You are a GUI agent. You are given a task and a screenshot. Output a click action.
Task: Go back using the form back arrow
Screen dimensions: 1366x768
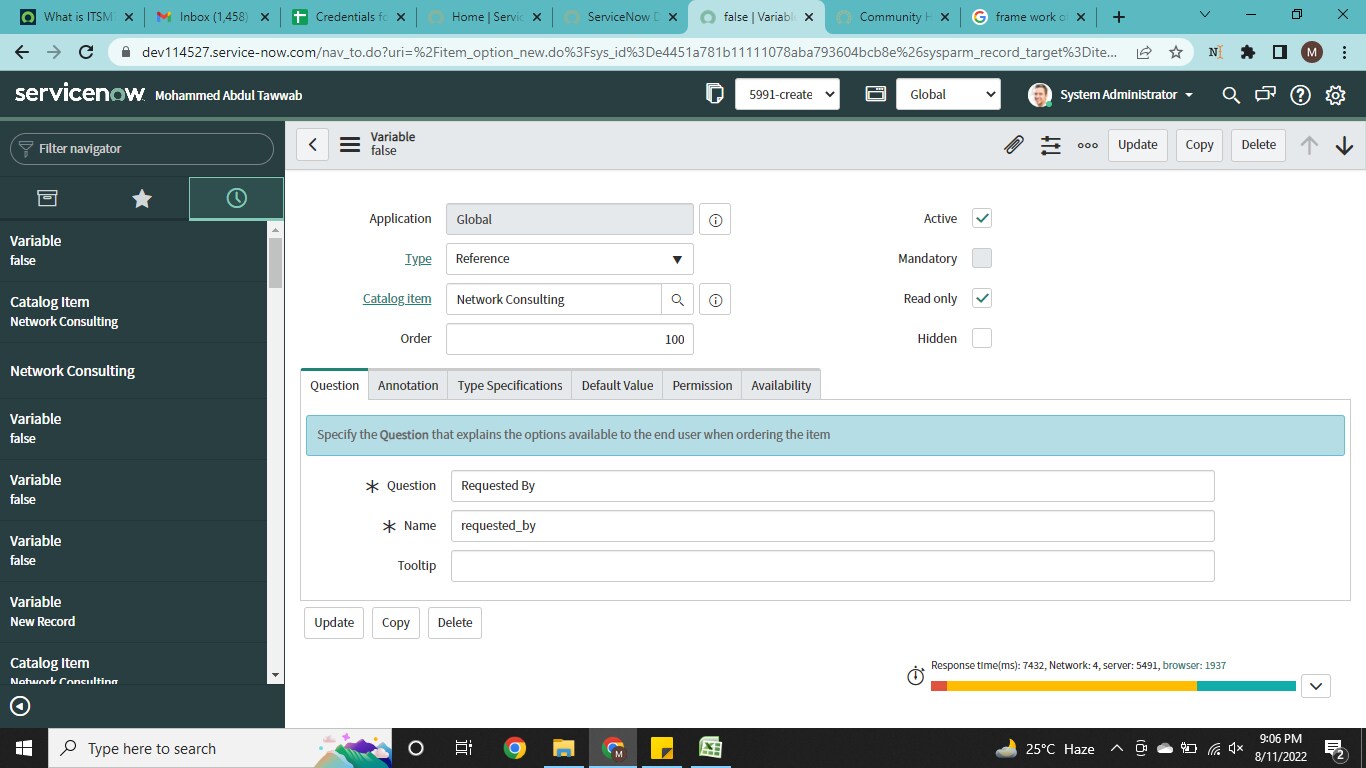tap(312, 145)
